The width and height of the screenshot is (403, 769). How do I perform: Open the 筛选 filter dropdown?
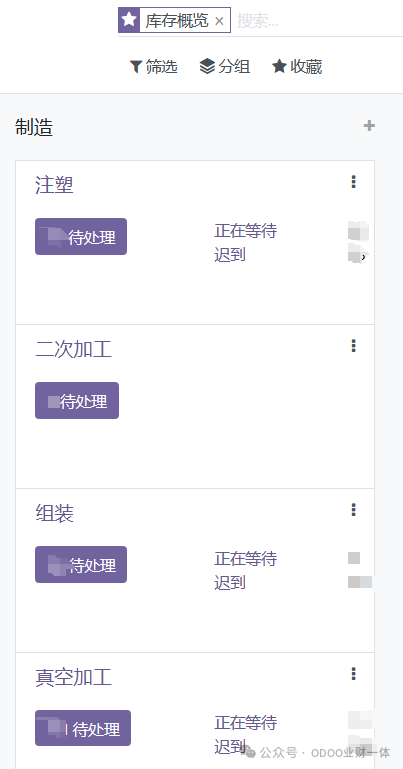(x=153, y=67)
